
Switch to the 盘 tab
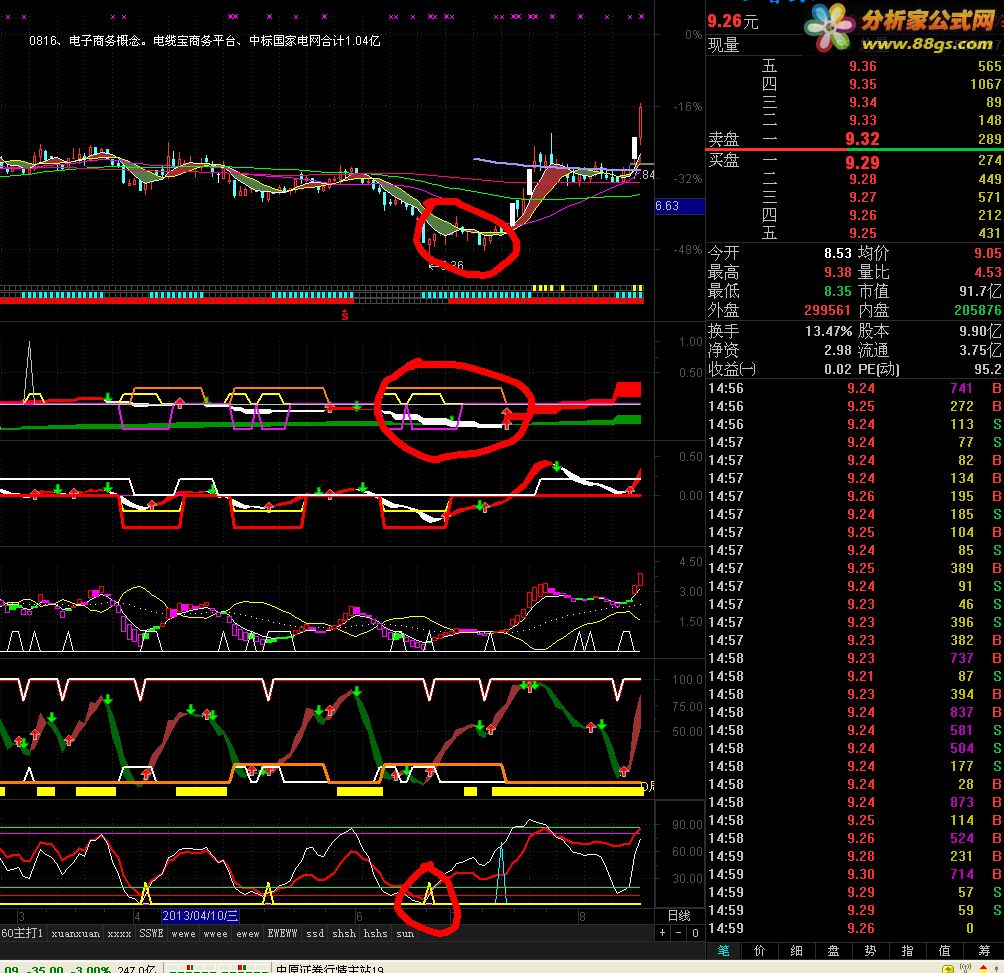[833, 951]
